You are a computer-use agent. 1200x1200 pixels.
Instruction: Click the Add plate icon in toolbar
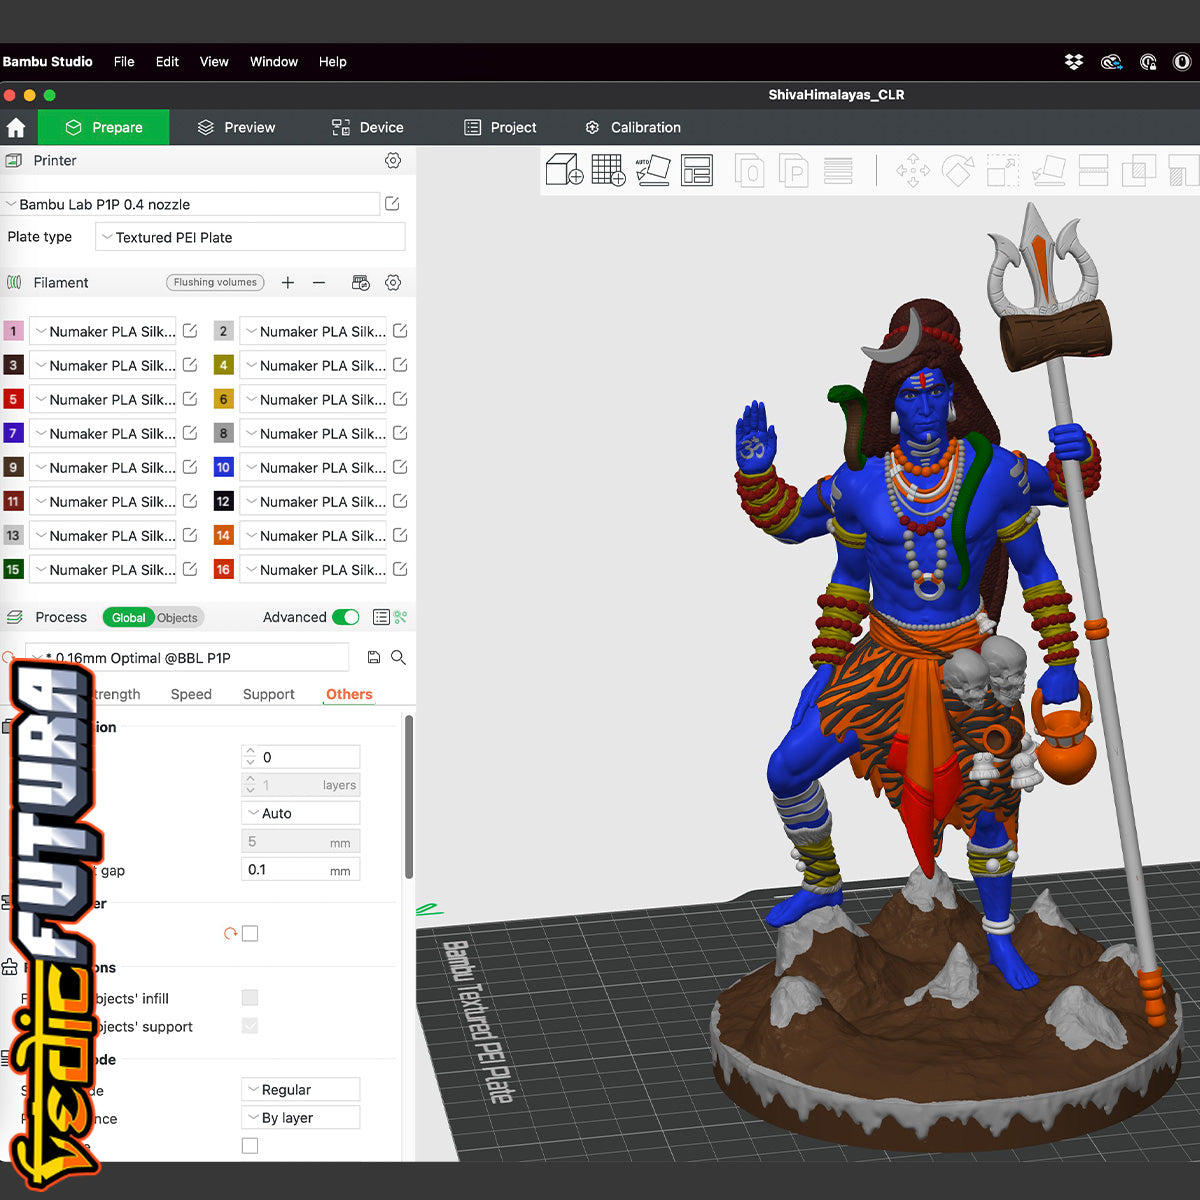click(608, 170)
